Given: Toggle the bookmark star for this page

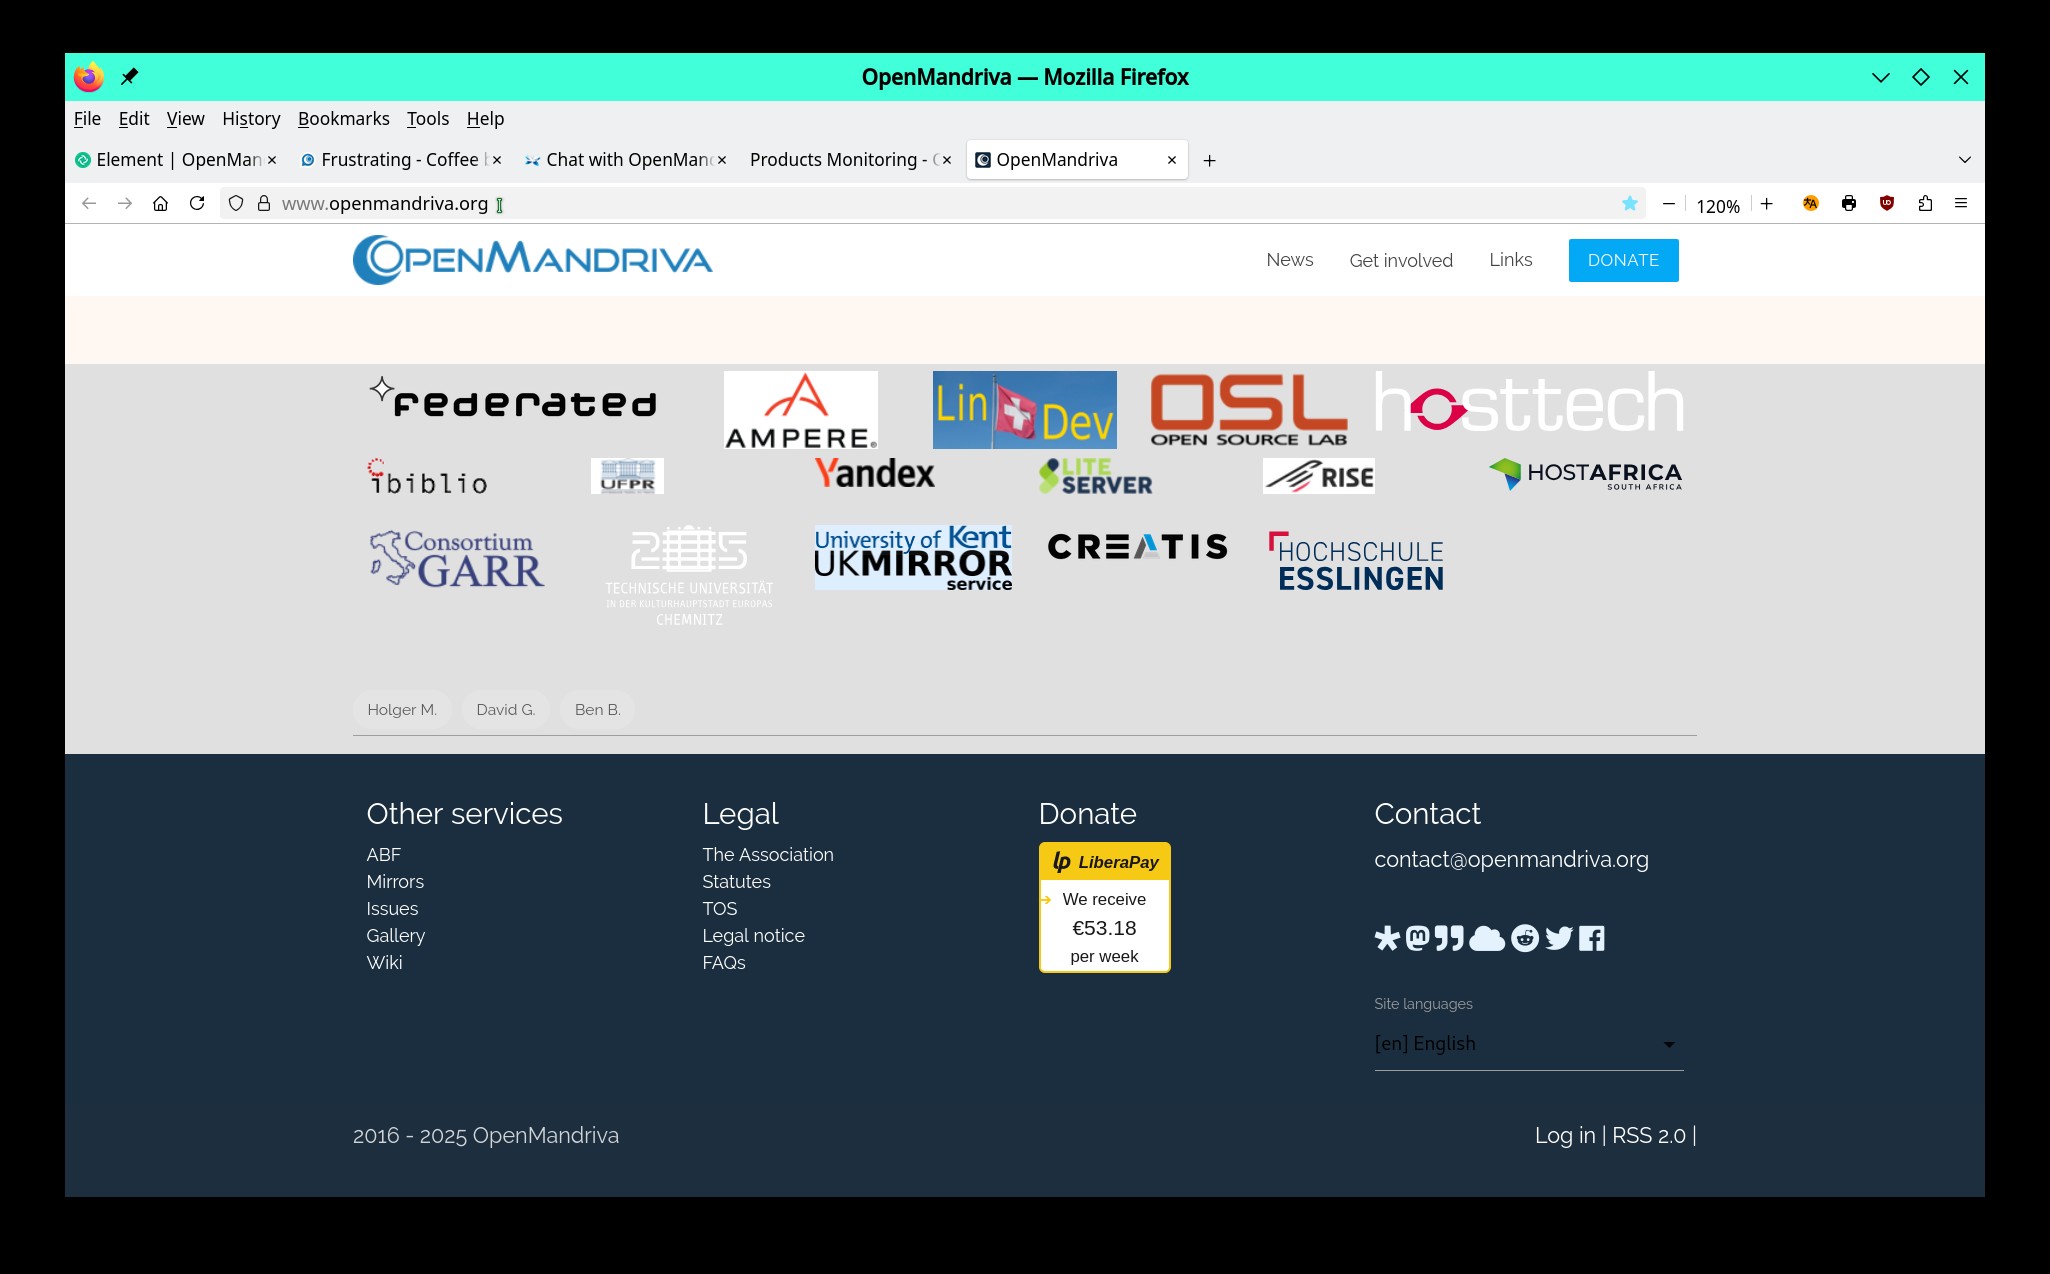Looking at the screenshot, I should (1630, 204).
